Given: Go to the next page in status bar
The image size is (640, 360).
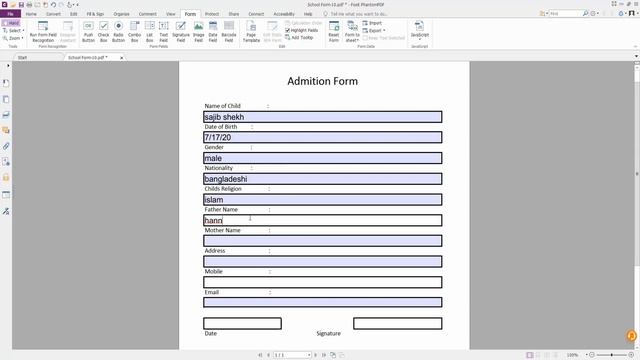Looking at the screenshot, I should click(315, 355).
